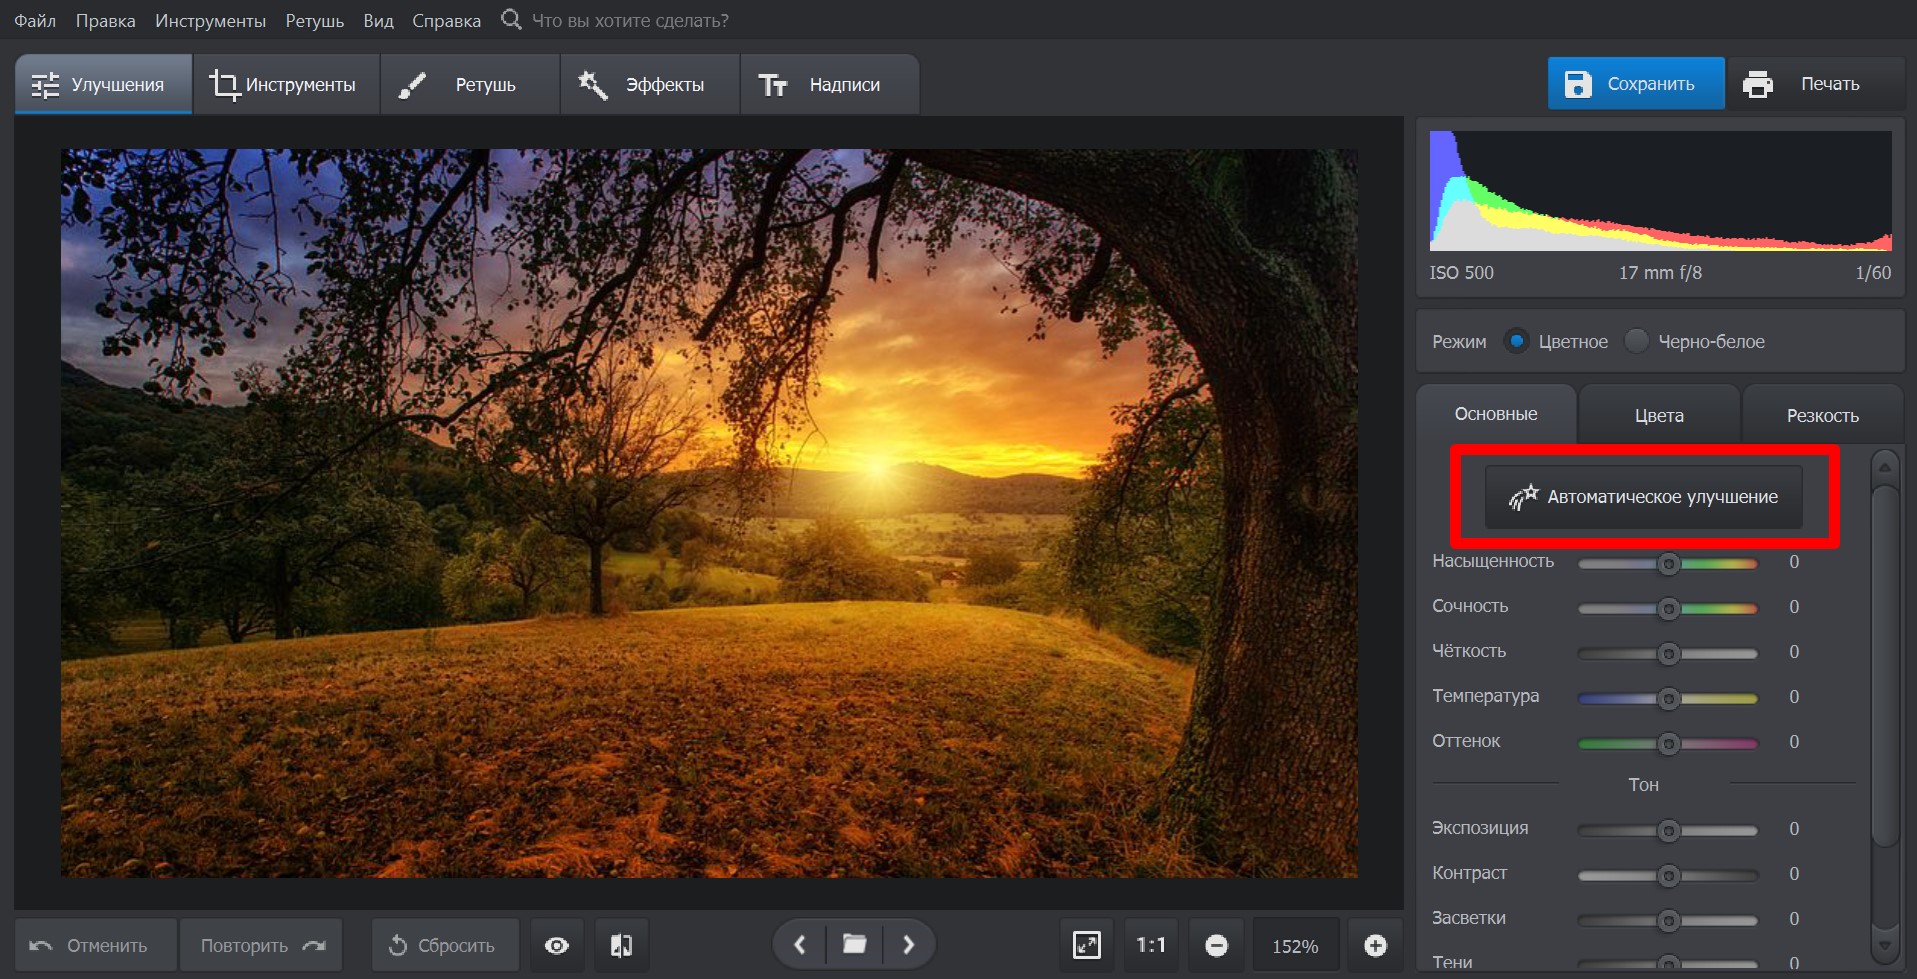Open the Инструменты menu in the menu bar
Viewport: 1917px width, 979px height.
[x=210, y=20]
